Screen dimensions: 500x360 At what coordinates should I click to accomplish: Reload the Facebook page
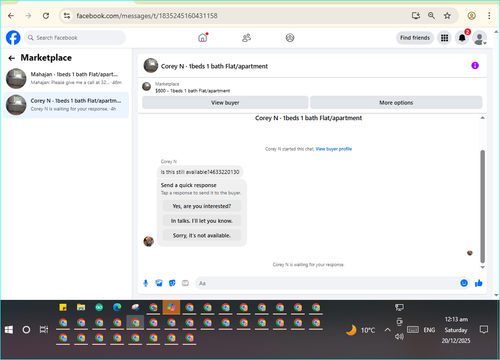46,16
